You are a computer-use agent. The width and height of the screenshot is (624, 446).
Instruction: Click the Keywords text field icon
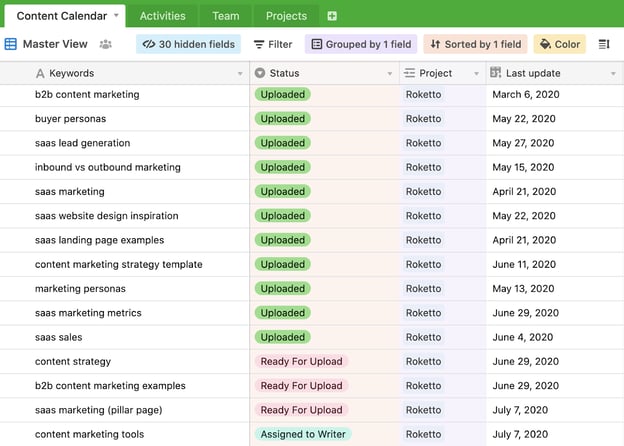pyautogui.click(x=40, y=73)
